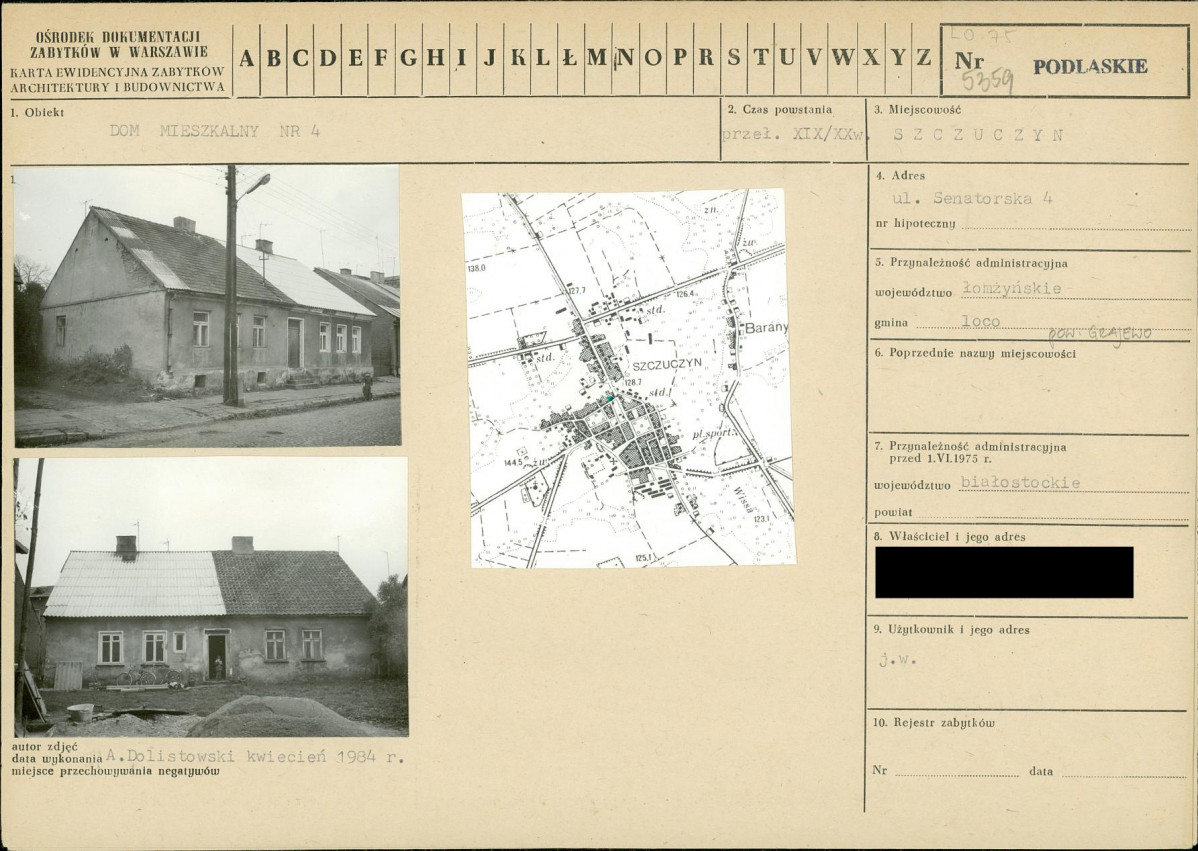Viewport: 1198px width, 851px height.
Task: Click the letter Z index box
Action: (924, 59)
